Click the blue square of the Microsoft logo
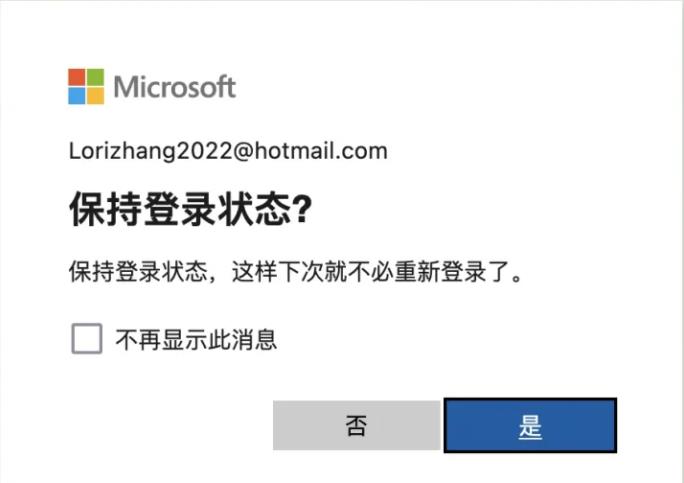This screenshot has width=684, height=483. click(77, 96)
